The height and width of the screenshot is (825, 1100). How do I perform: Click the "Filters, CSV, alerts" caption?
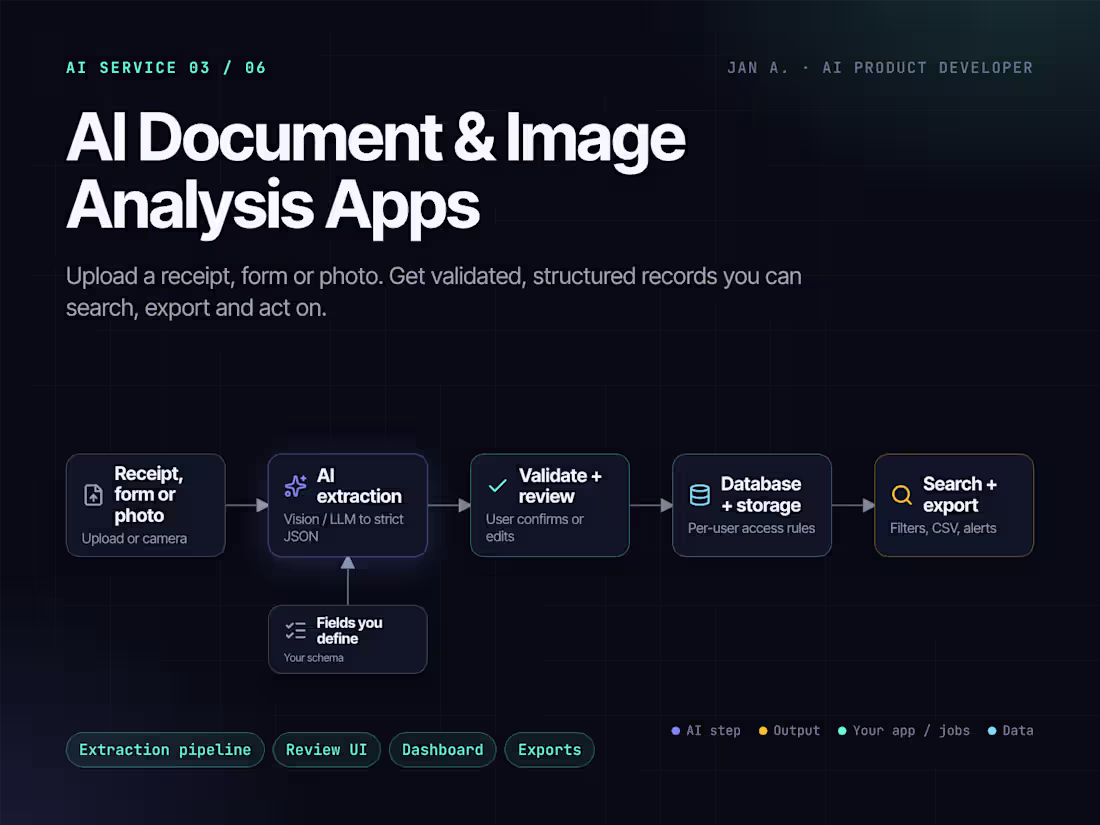(x=943, y=528)
